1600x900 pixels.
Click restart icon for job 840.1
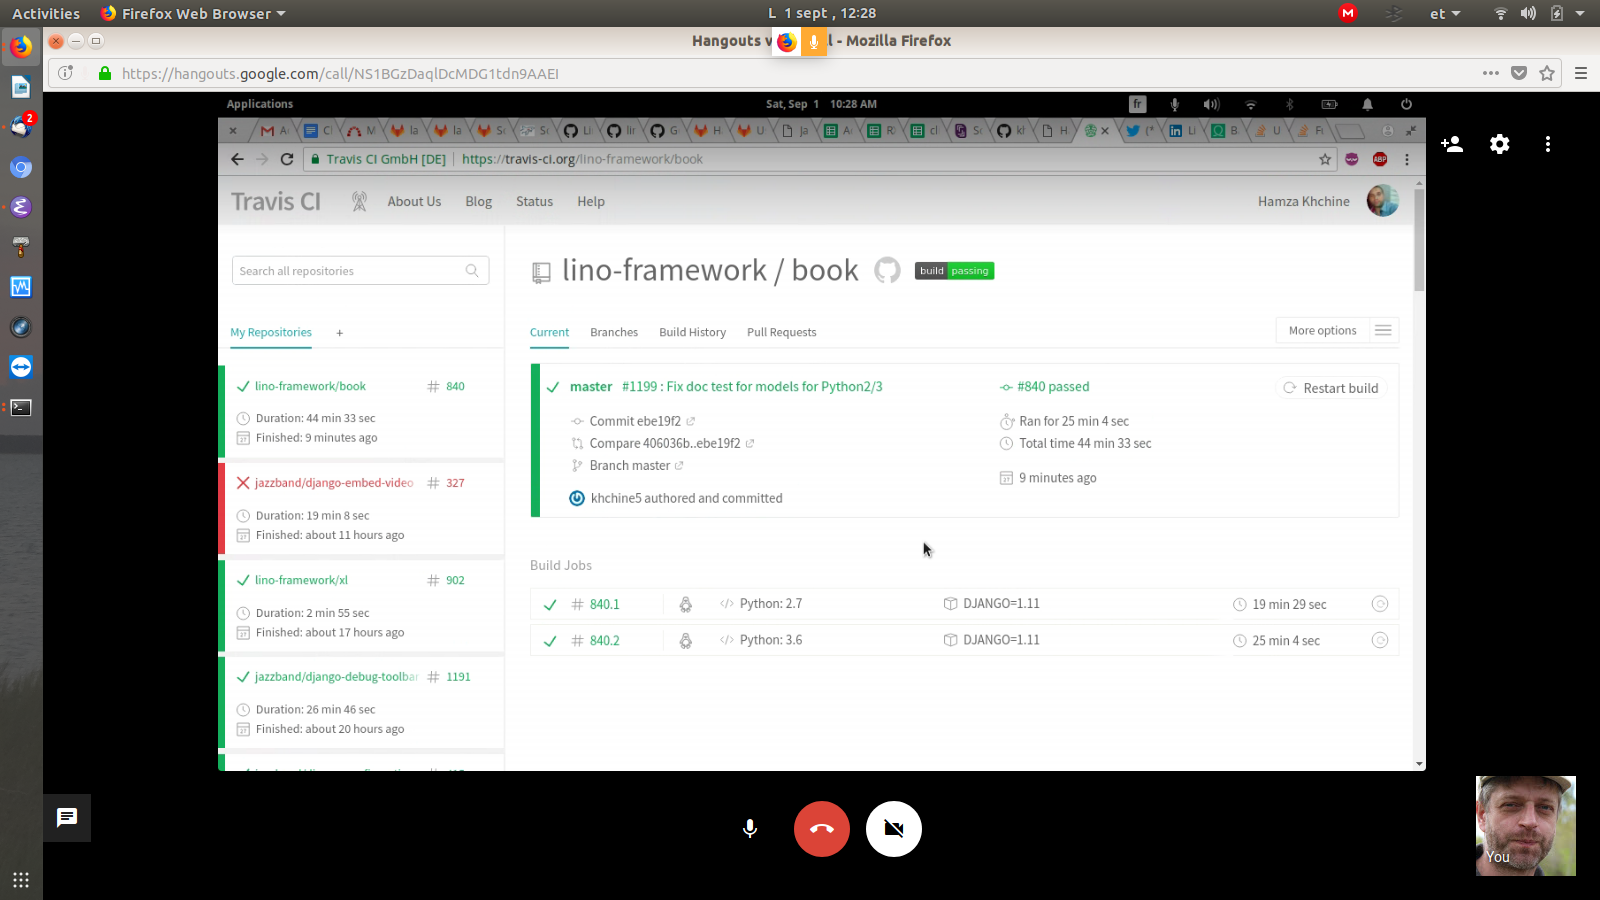[1380, 604]
